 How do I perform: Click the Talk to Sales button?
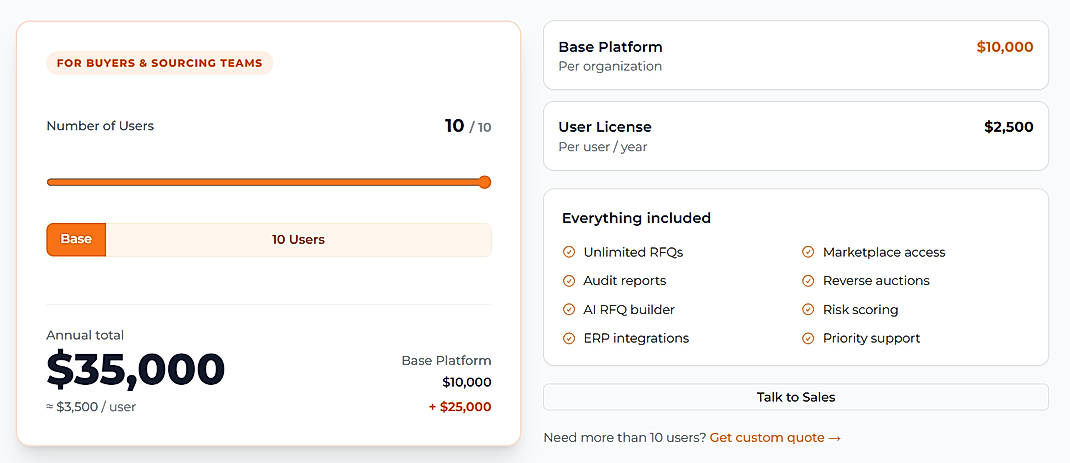pyautogui.click(x=796, y=397)
